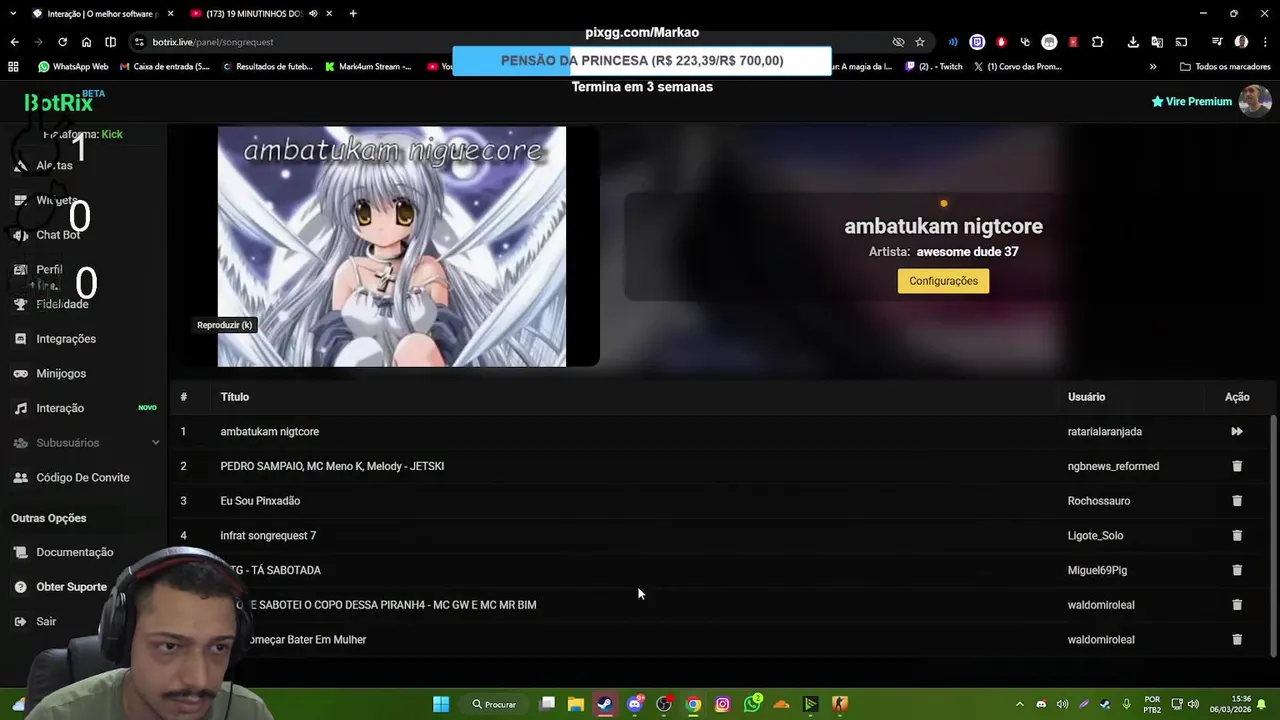Click the Reproduzir (k) play control
This screenshot has height=720, width=1280.
point(225,325)
